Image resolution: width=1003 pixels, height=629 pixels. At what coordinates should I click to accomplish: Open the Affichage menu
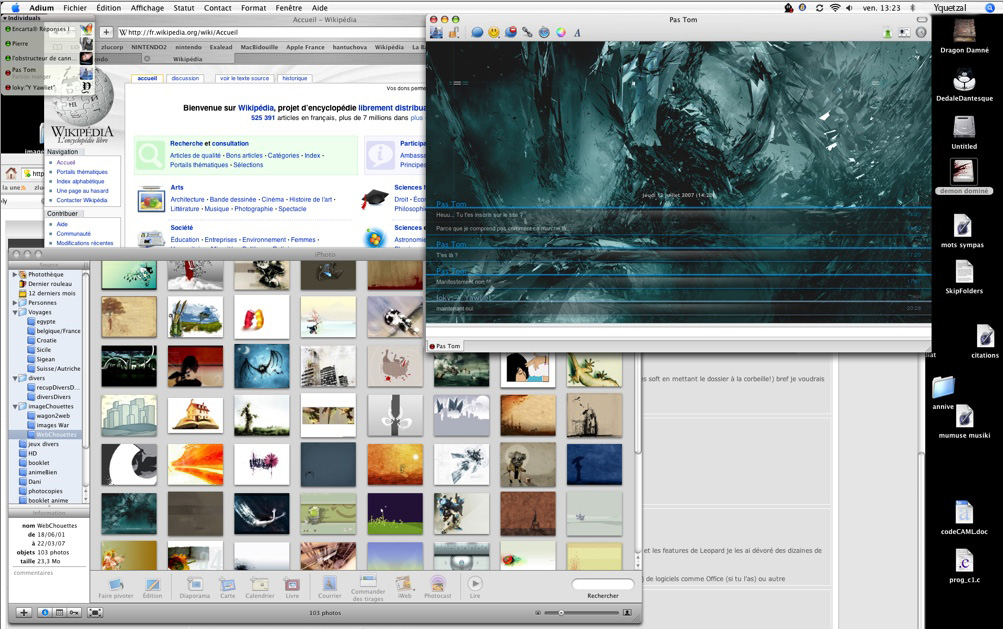tap(147, 8)
